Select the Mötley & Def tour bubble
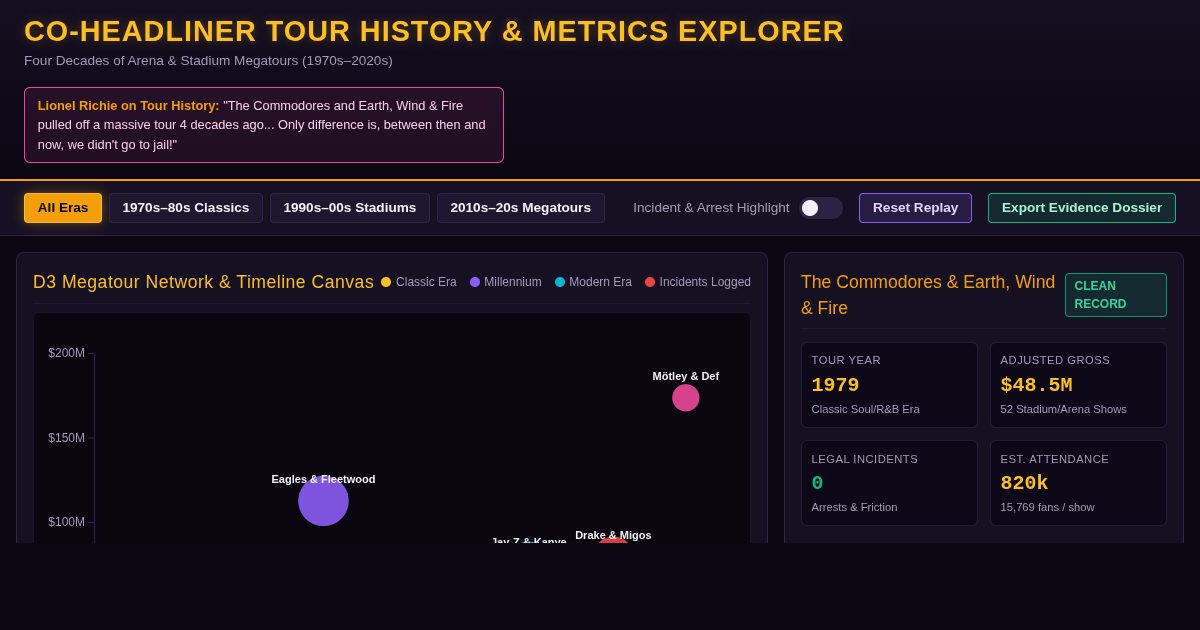 pyautogui.click(x=686, y=398)
